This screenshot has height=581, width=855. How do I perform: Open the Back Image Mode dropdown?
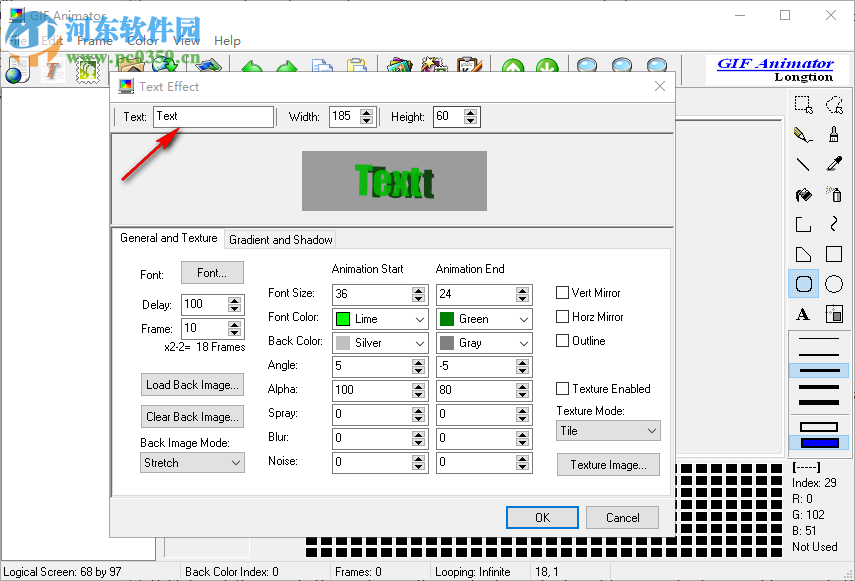click(192, 462)
